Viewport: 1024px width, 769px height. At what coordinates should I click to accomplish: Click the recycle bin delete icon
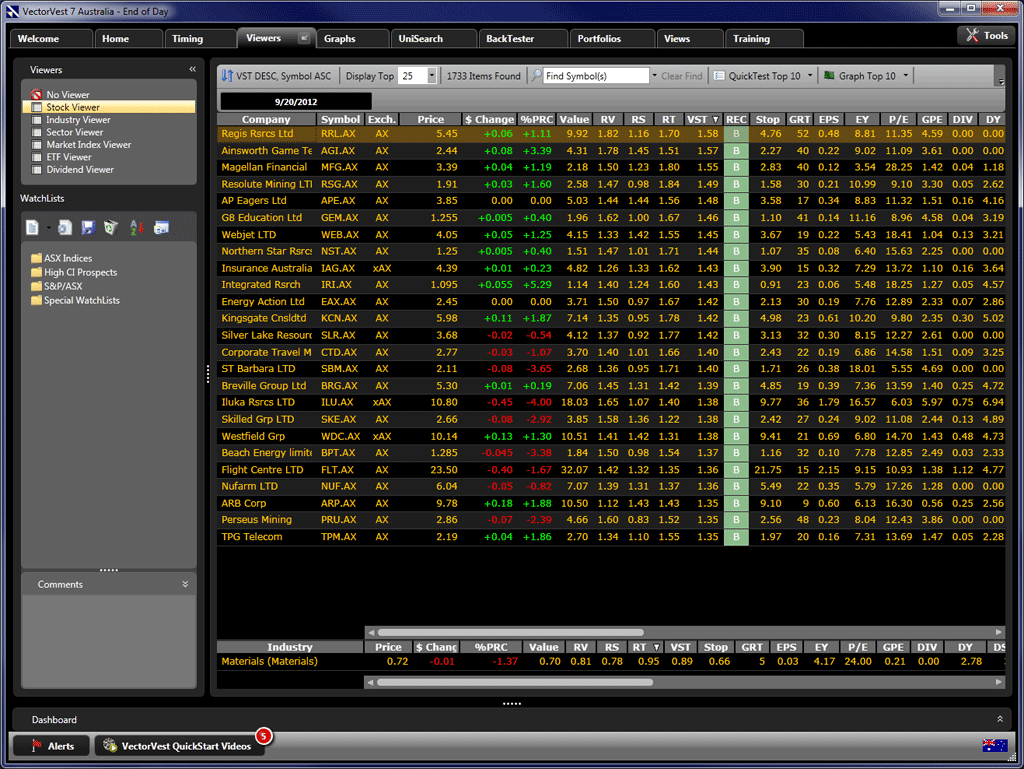click(111, 228)
